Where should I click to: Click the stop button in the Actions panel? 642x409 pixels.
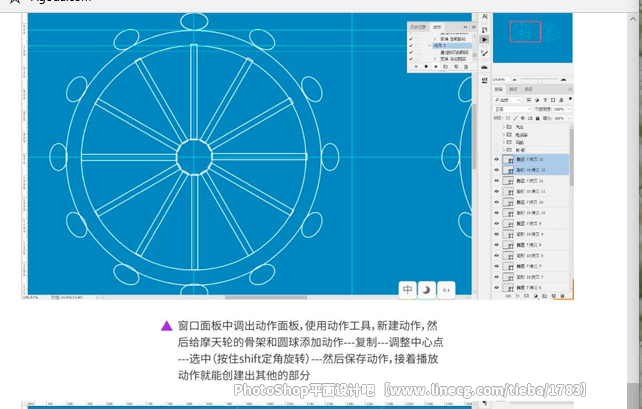(x=416, y=66)
